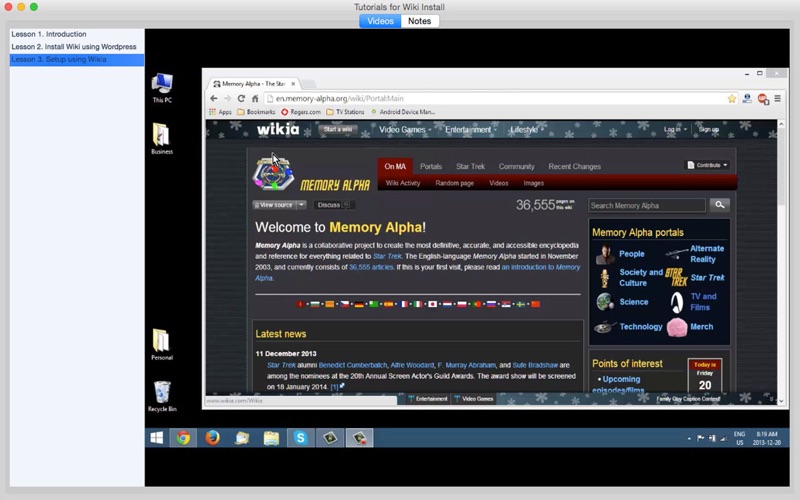This screenshot has width=800, height=500.
Task: Select the On MA tab
Action: click(x=395, y=166)
